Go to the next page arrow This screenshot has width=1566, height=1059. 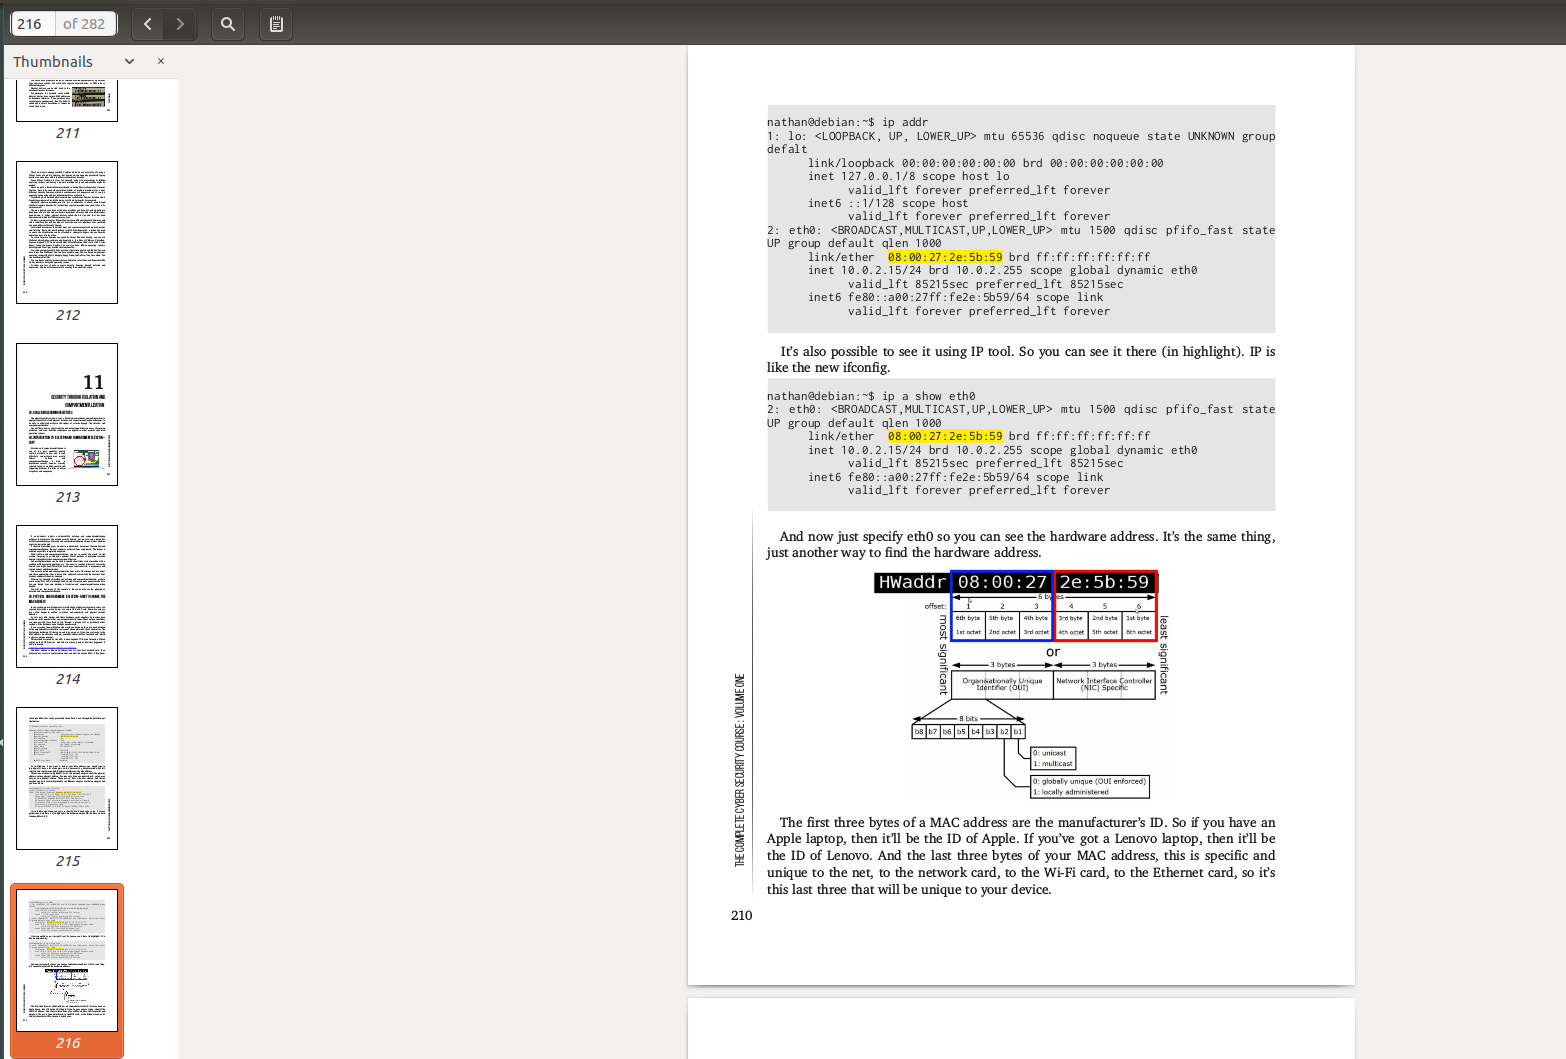click(180, 24)
